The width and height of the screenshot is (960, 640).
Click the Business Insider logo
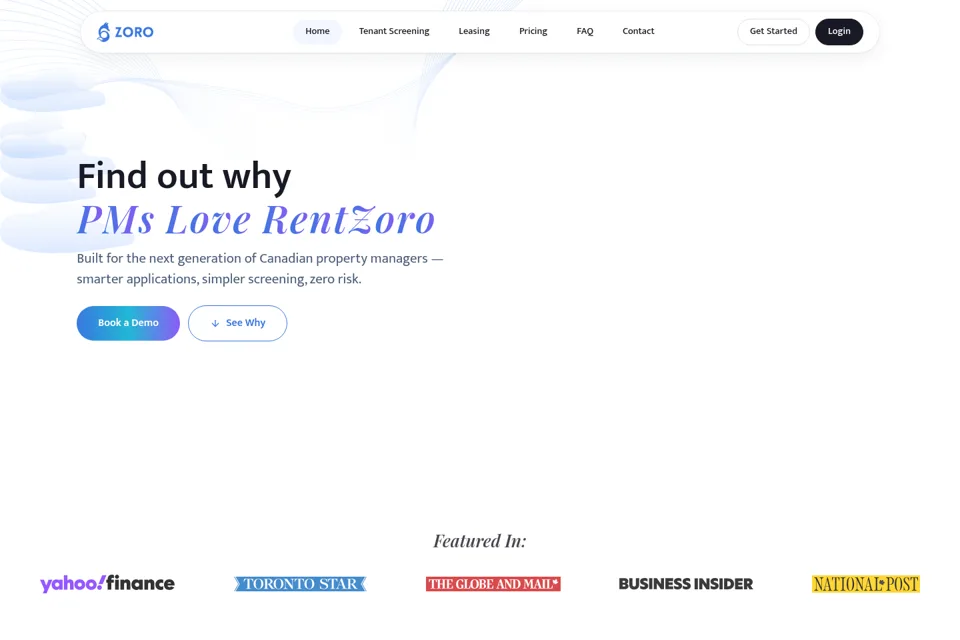tap(686, 584)
